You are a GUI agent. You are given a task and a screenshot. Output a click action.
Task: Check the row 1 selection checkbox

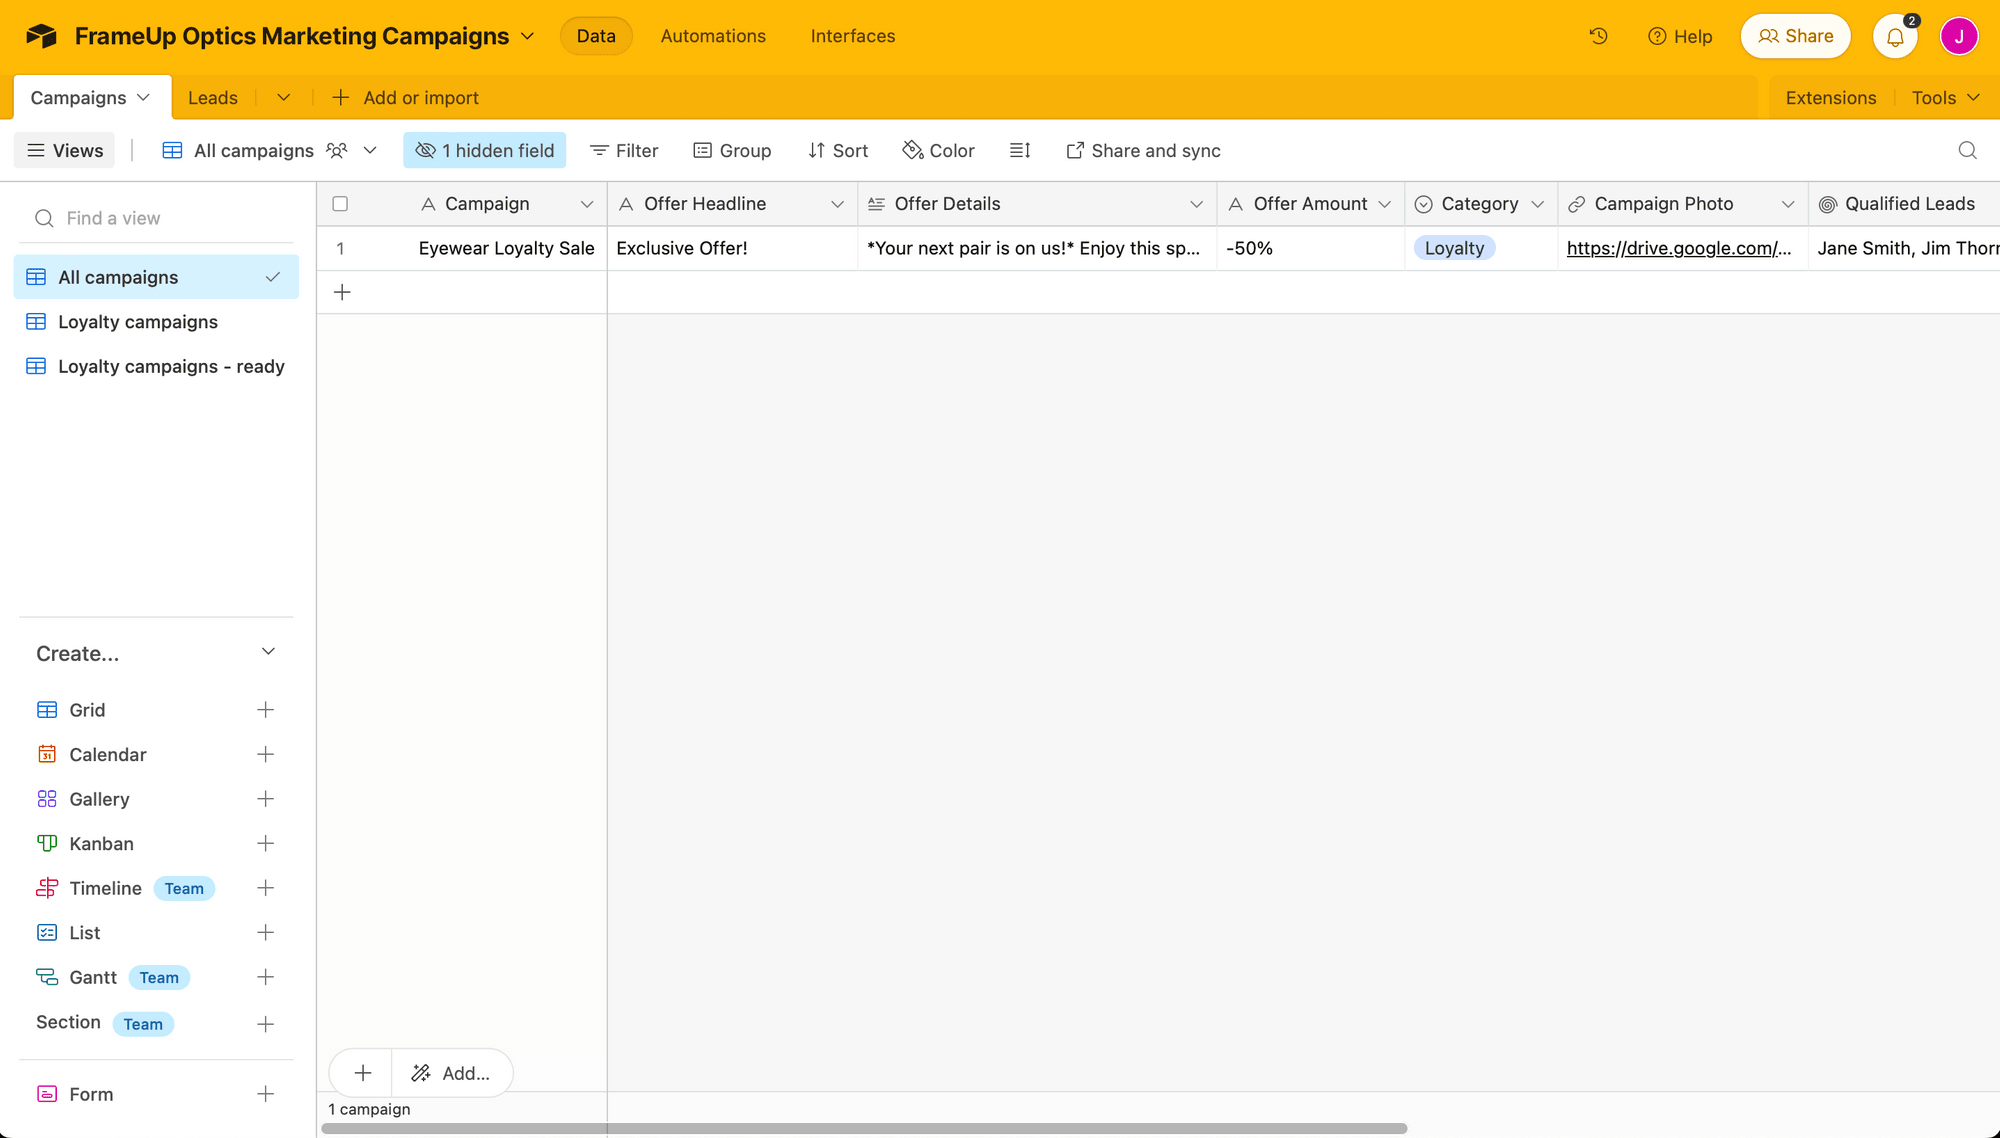340,248
